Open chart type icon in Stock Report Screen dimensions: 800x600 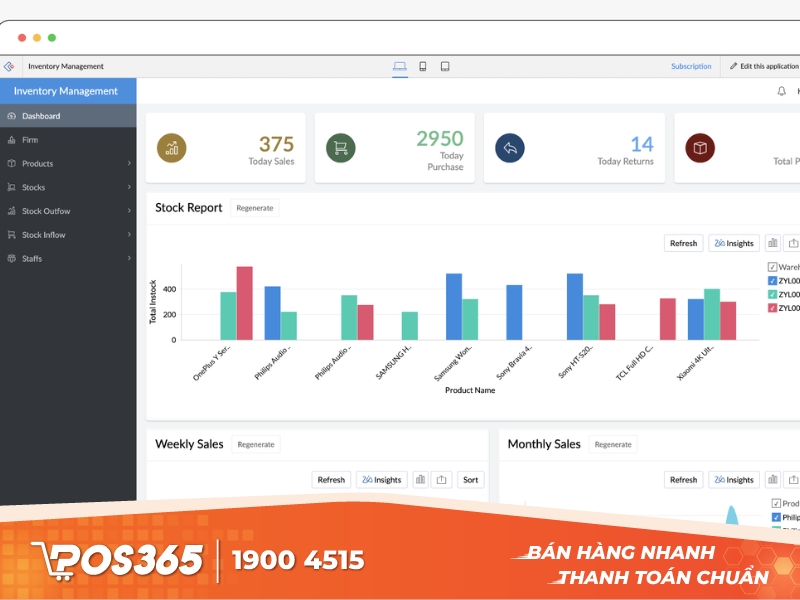point(773,243)
